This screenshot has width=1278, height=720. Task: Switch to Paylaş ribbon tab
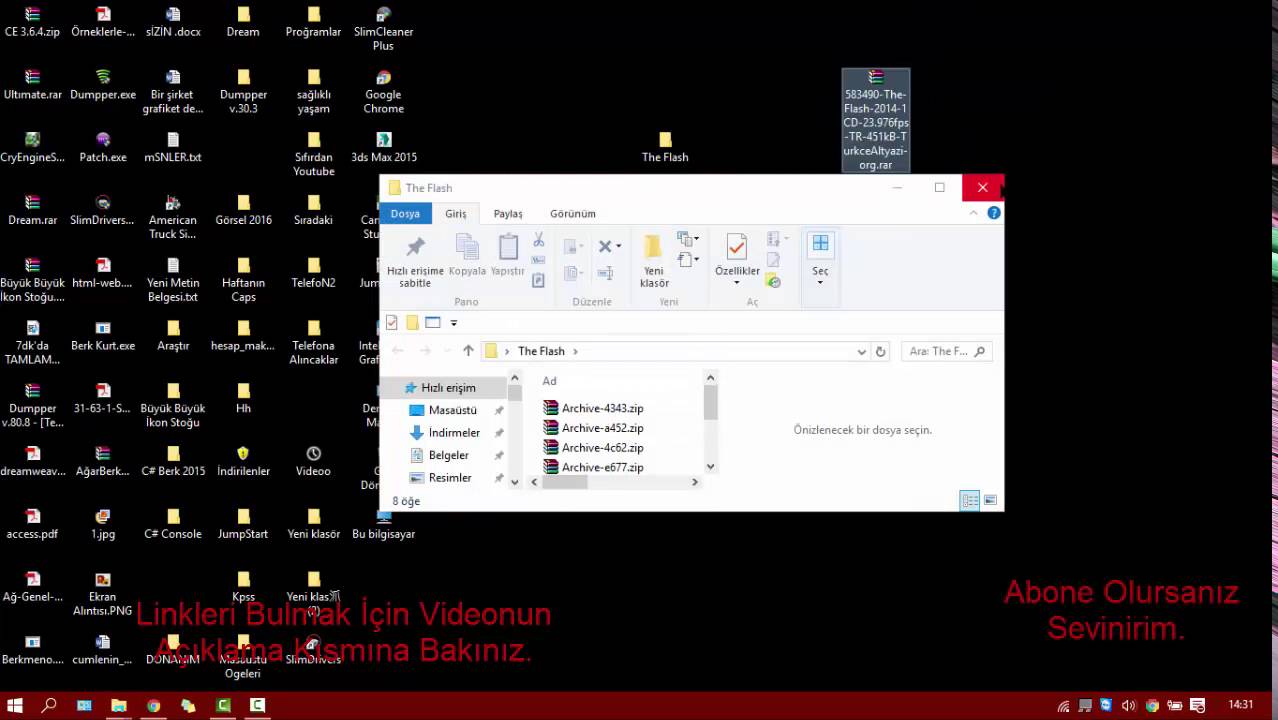[x=508, y=213]
